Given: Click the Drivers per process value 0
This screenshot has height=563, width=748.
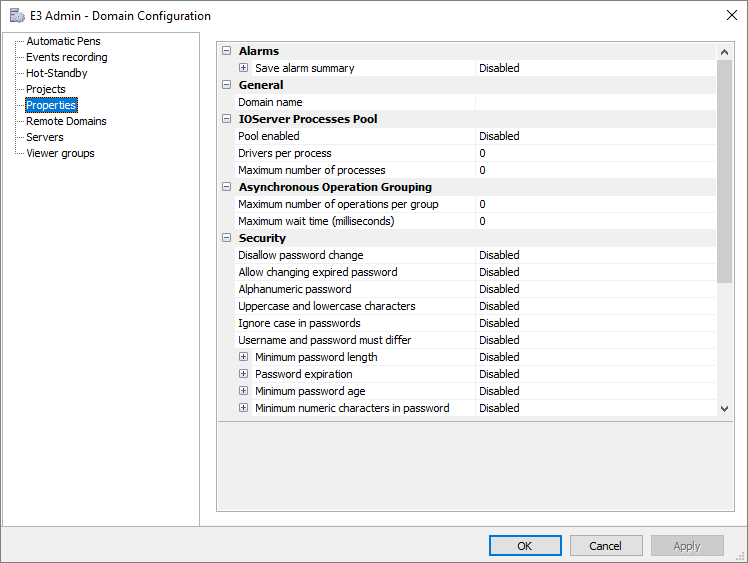Looking at the screenshot, I should (596, 153).
